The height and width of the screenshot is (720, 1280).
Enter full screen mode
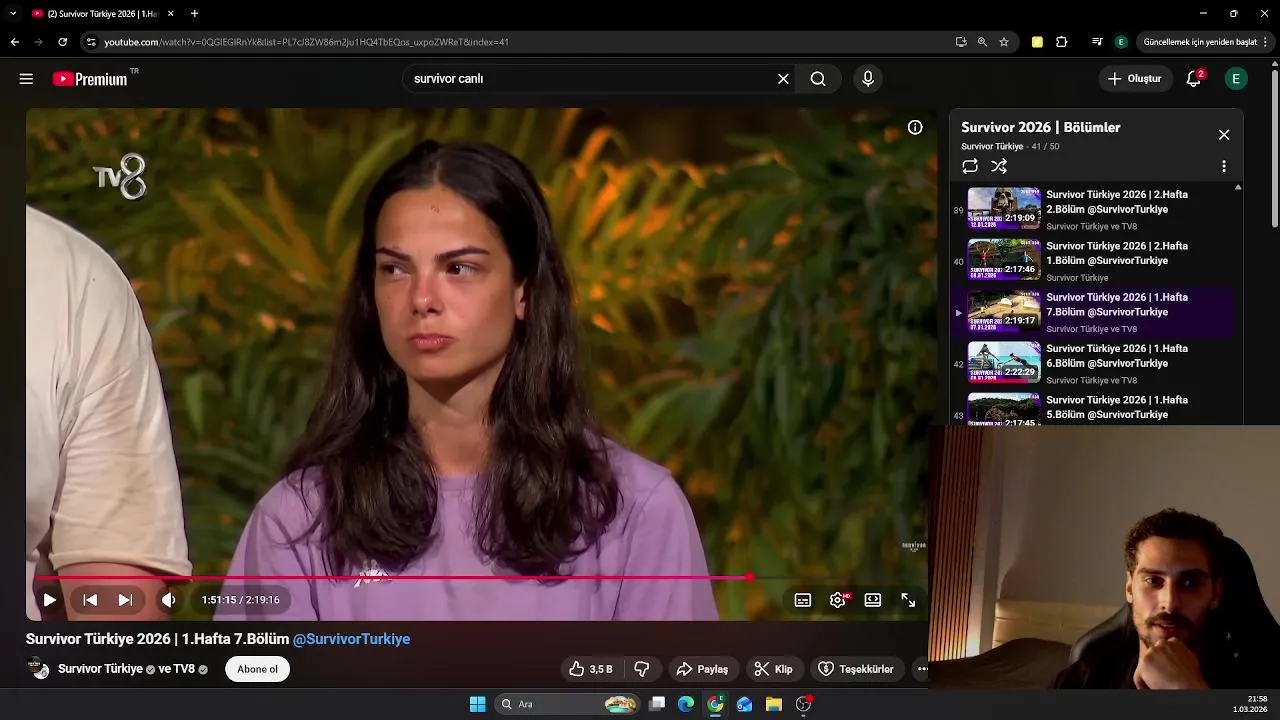pos(908,600)
